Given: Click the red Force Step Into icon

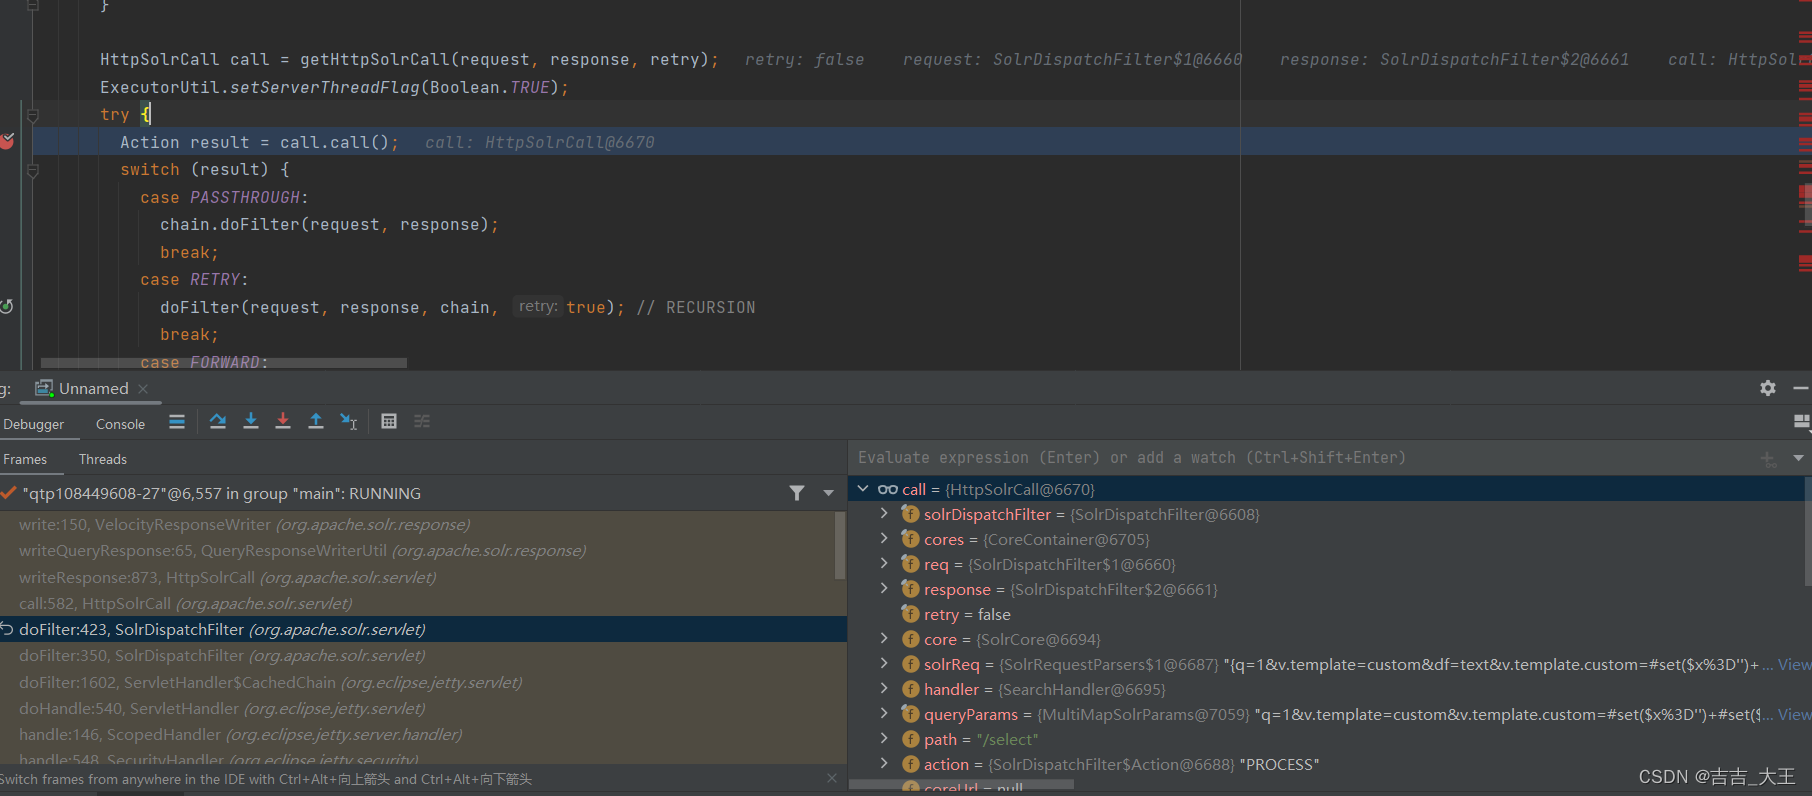Looking at the screenshot, I should [x=283, y=422].
